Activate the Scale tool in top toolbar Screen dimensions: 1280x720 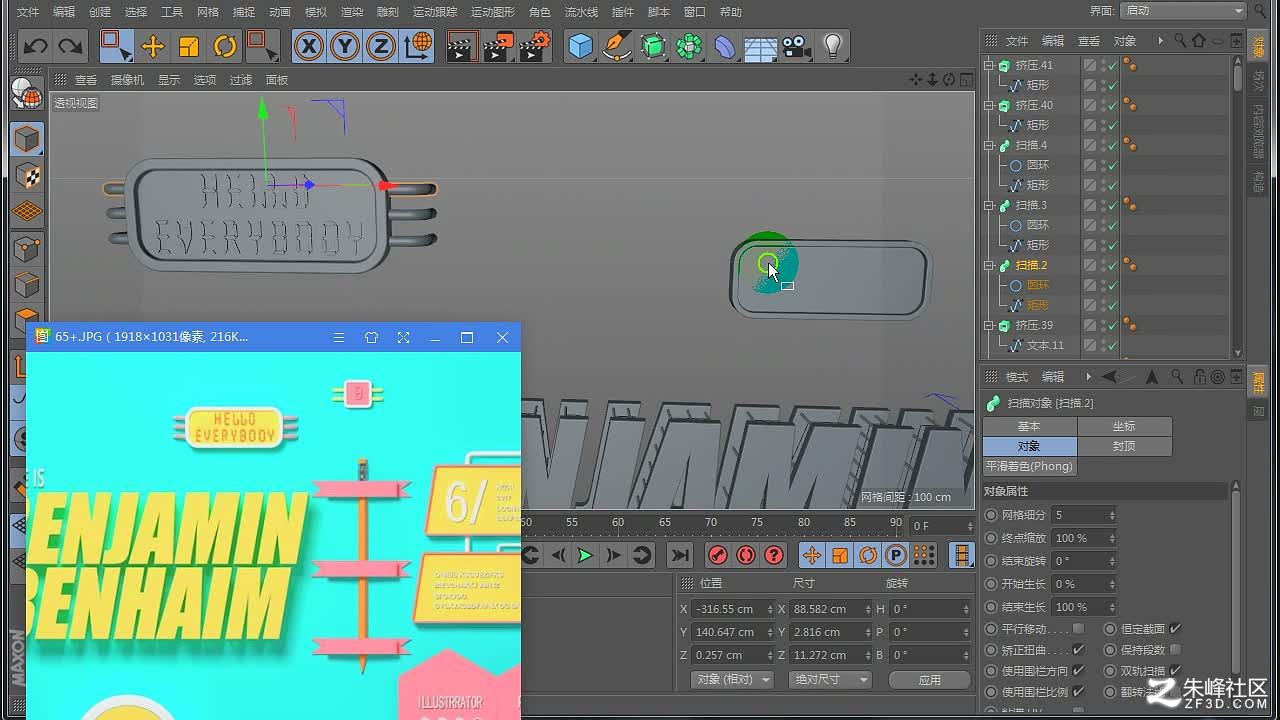[x=189, y=46]
